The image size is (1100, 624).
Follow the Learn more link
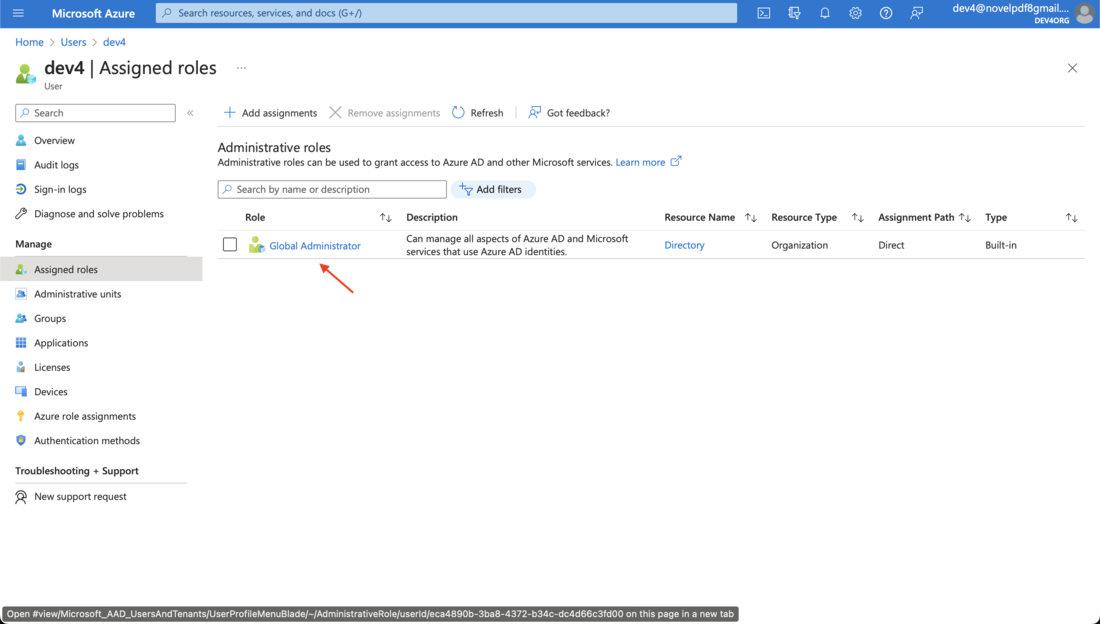coord(640,162)
